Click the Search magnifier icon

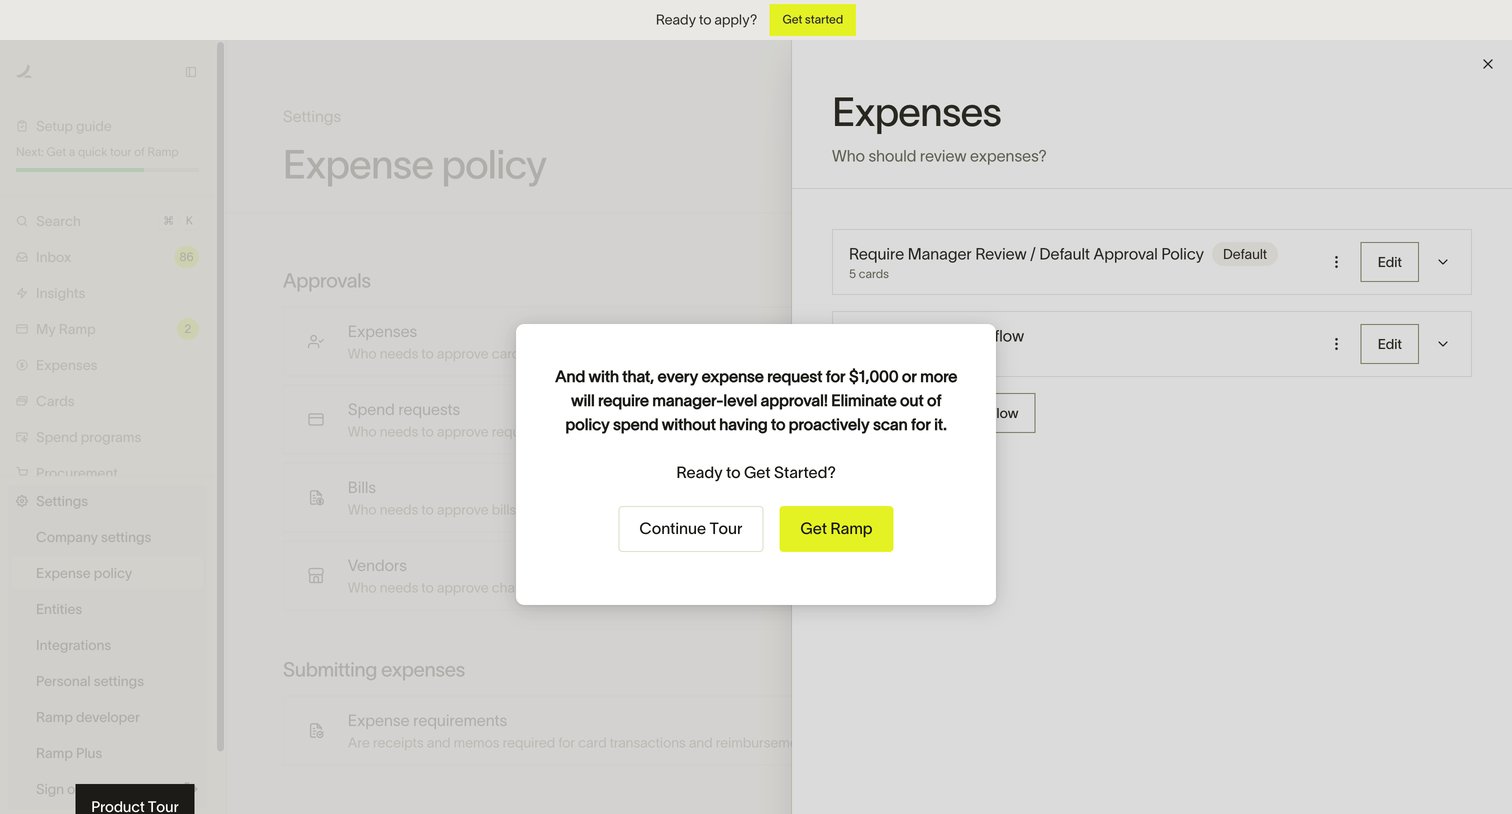pos(22,221)
